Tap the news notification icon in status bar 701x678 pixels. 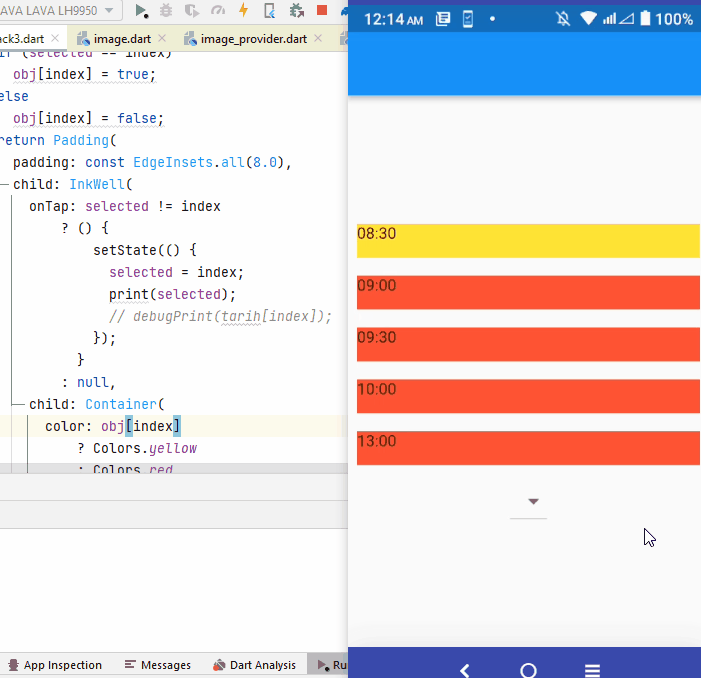tap(443, 19)
